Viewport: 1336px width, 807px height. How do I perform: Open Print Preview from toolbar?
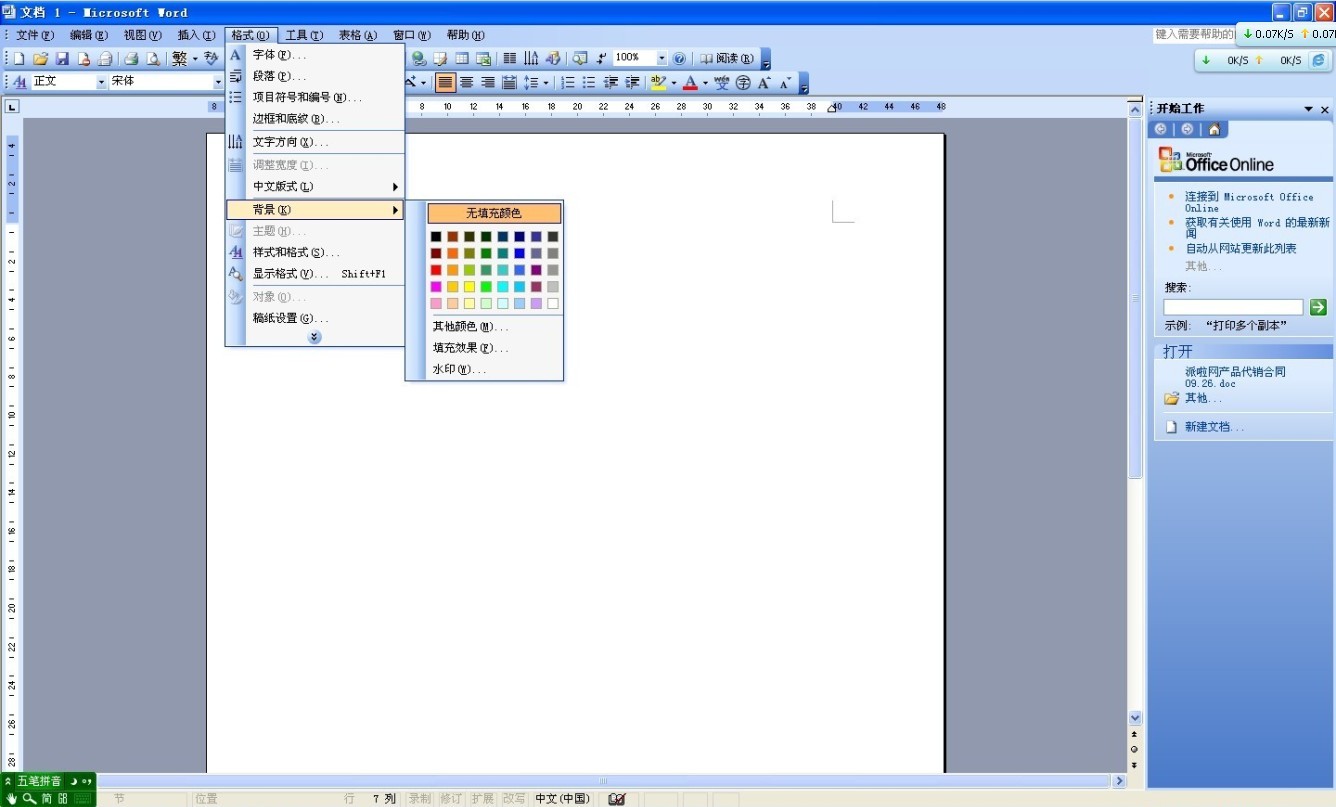coord(153,59)
